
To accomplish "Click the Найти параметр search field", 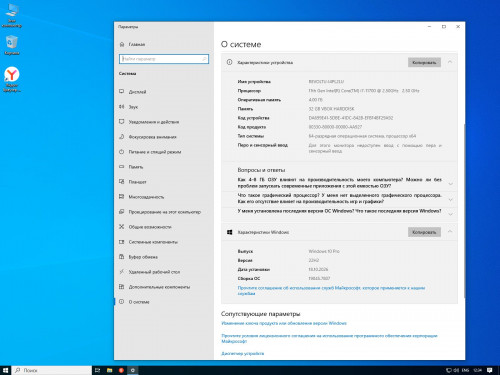I will pos(164,59).
